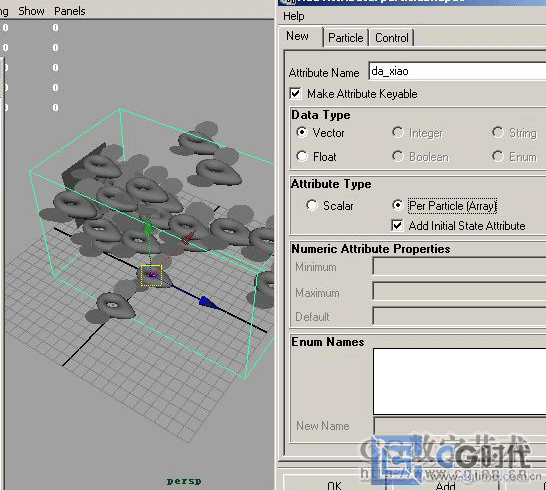
Task: Click the Maximum value field
Action: 459,291
